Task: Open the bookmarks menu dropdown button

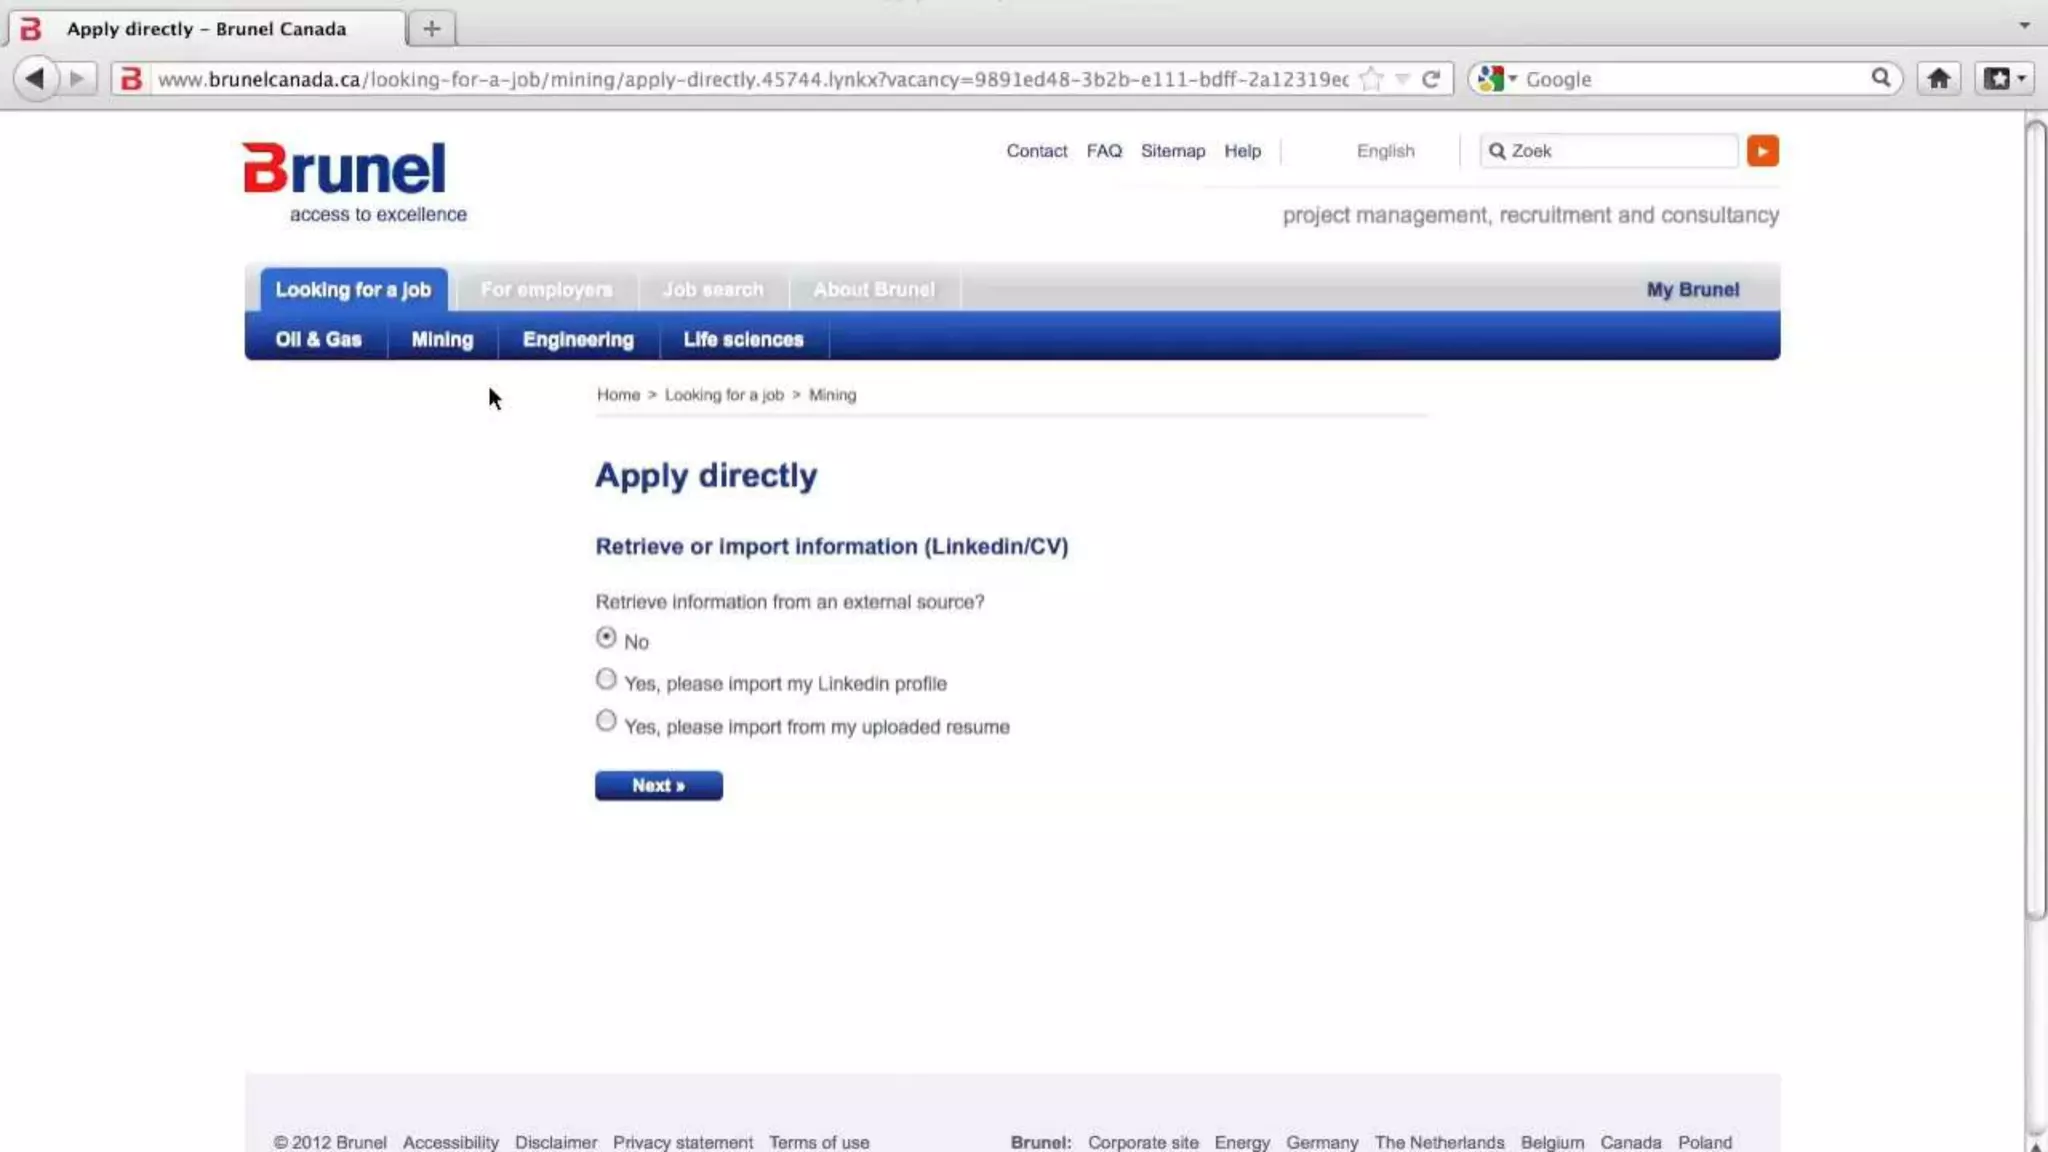Action: (x=2004, y=78)
